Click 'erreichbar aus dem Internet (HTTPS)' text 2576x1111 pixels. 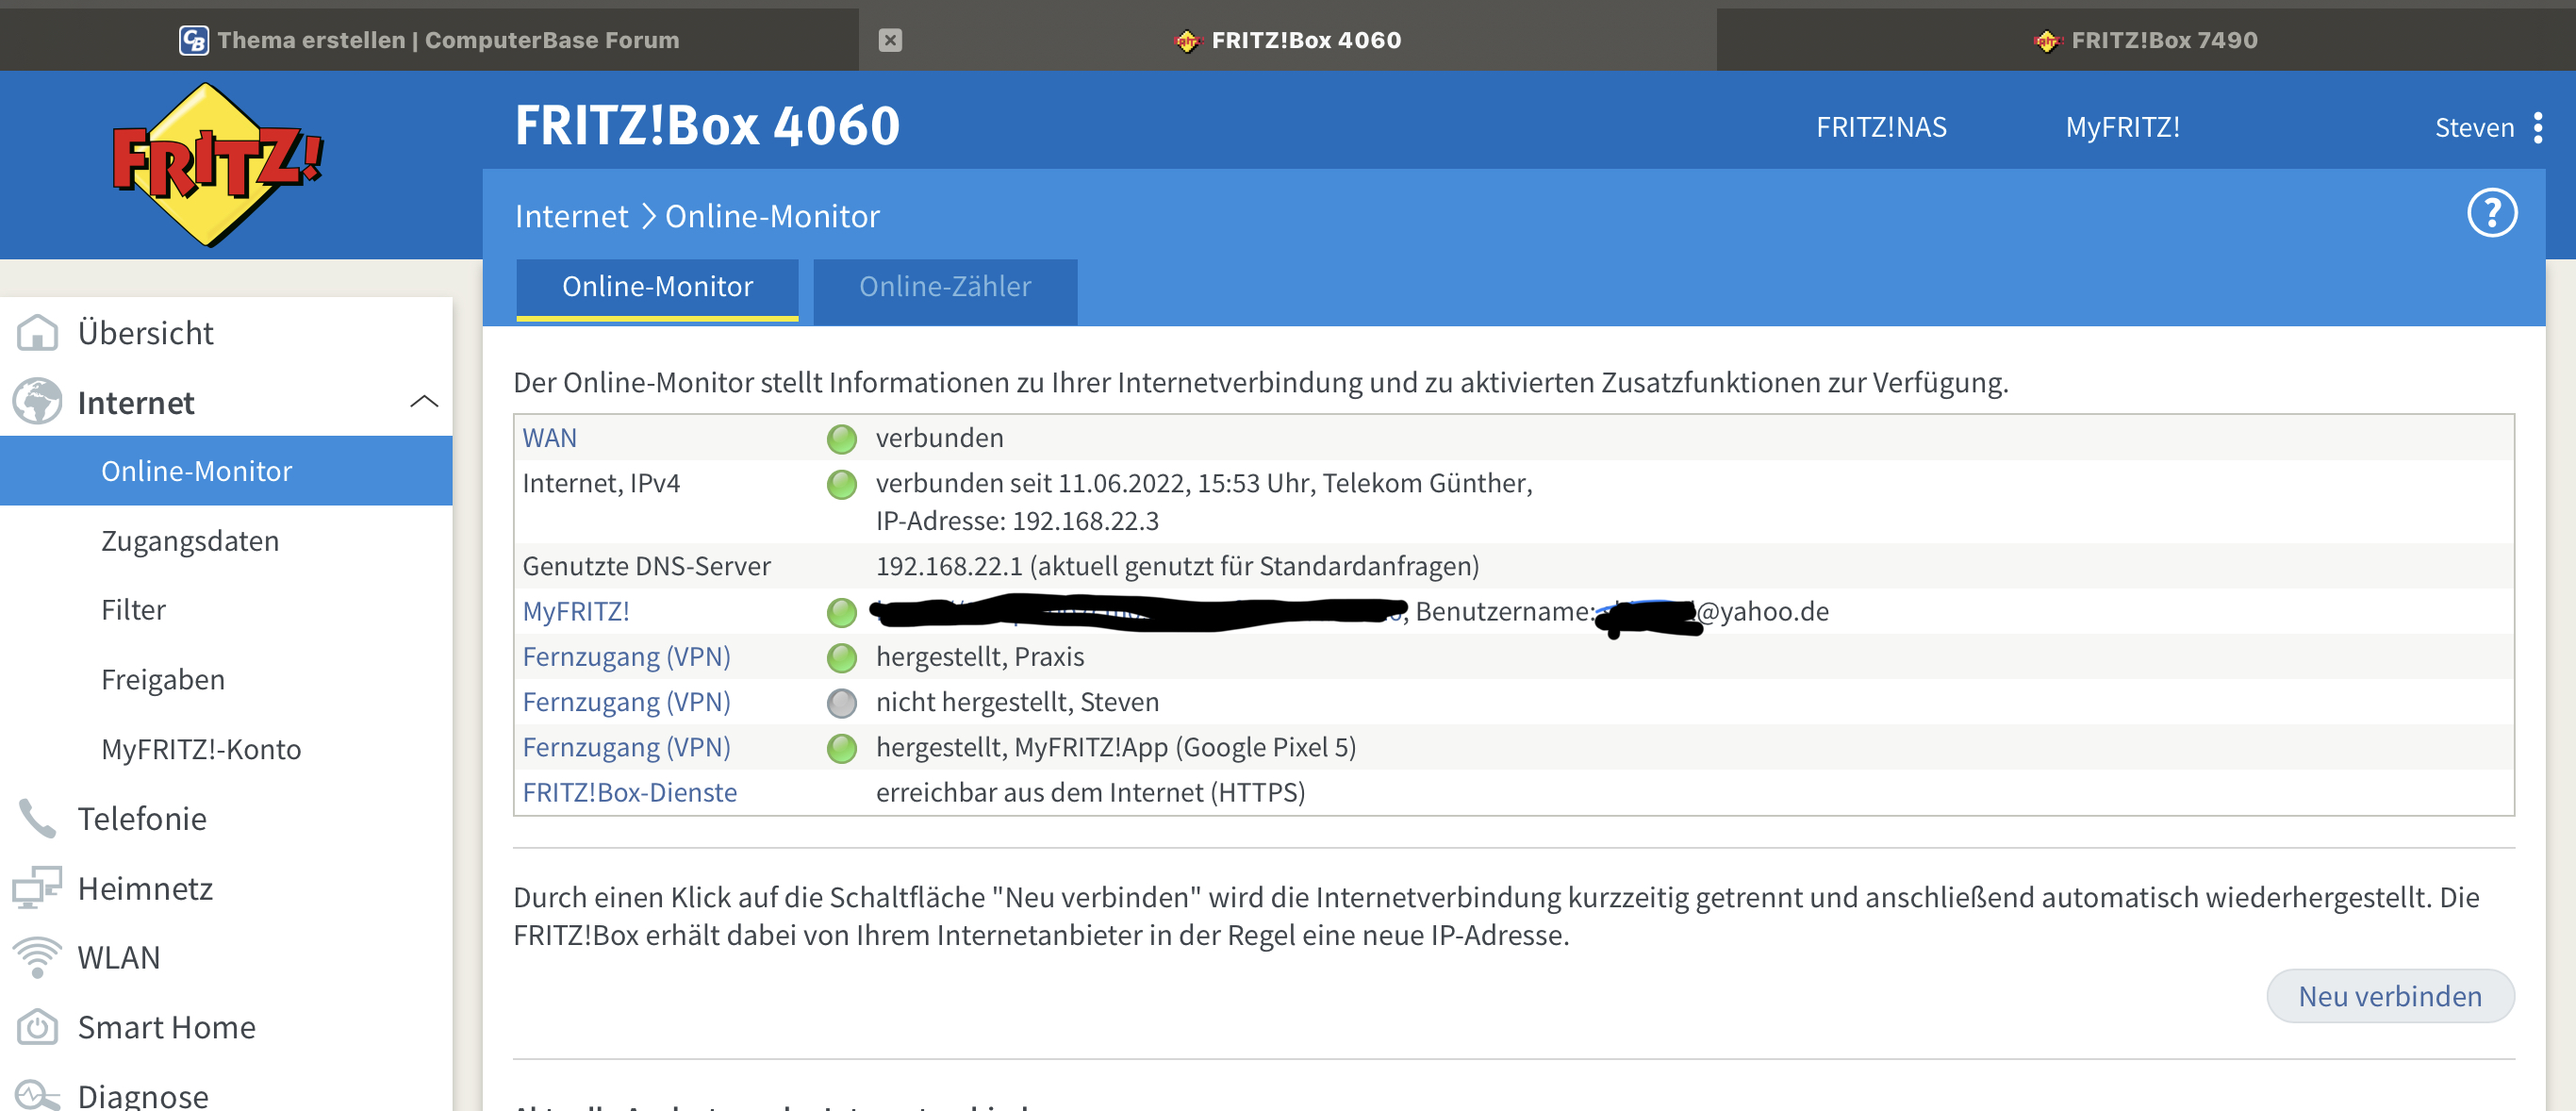click(1090, 793)
